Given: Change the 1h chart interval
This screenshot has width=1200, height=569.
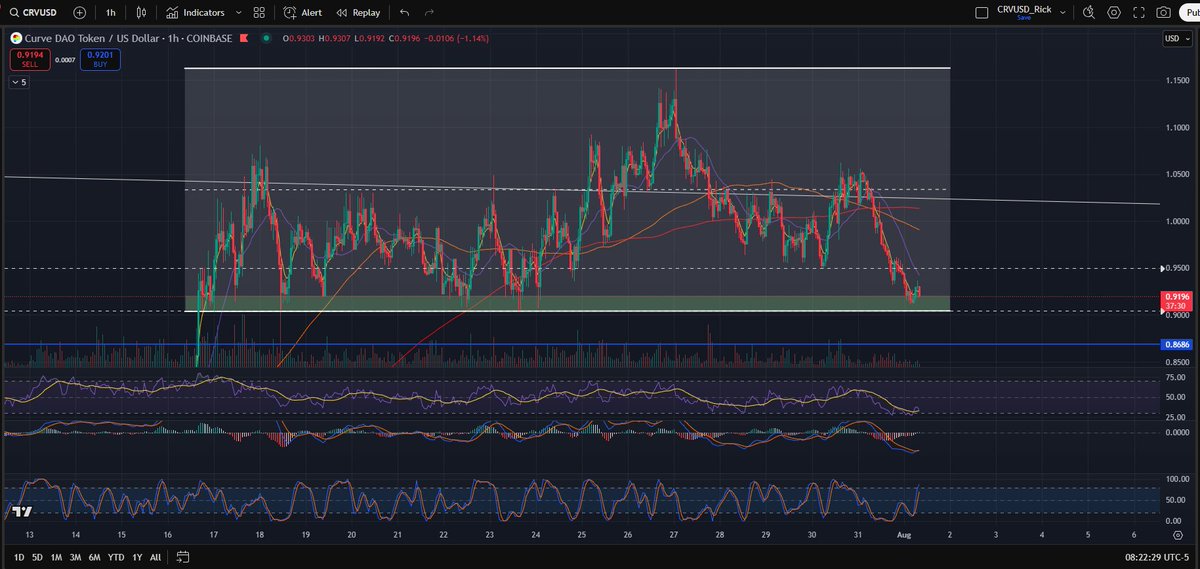Looking at the screenshot, I should coord(111,12).
